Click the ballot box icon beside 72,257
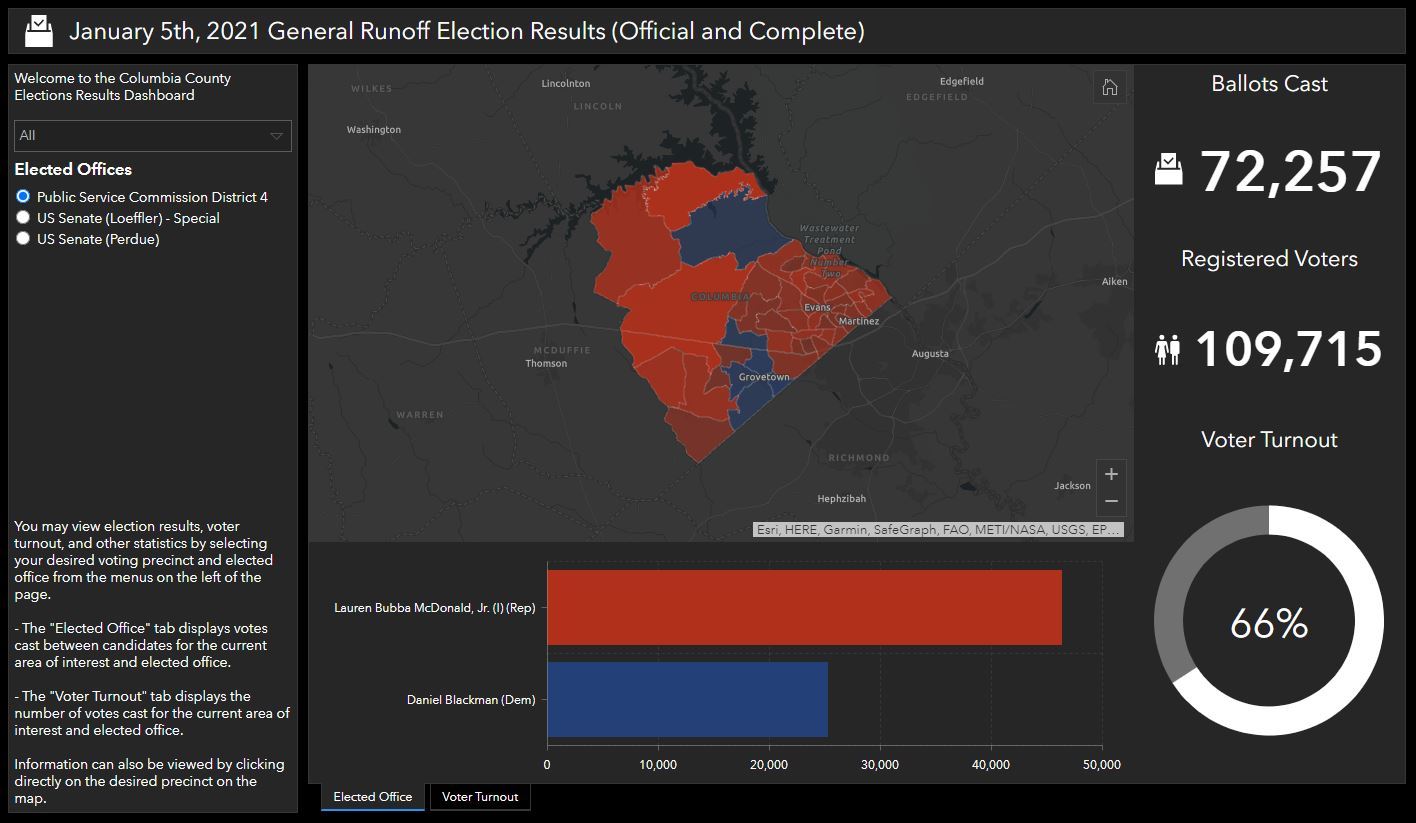This screenshot has height=823, width=1416. pos(1168,168)
